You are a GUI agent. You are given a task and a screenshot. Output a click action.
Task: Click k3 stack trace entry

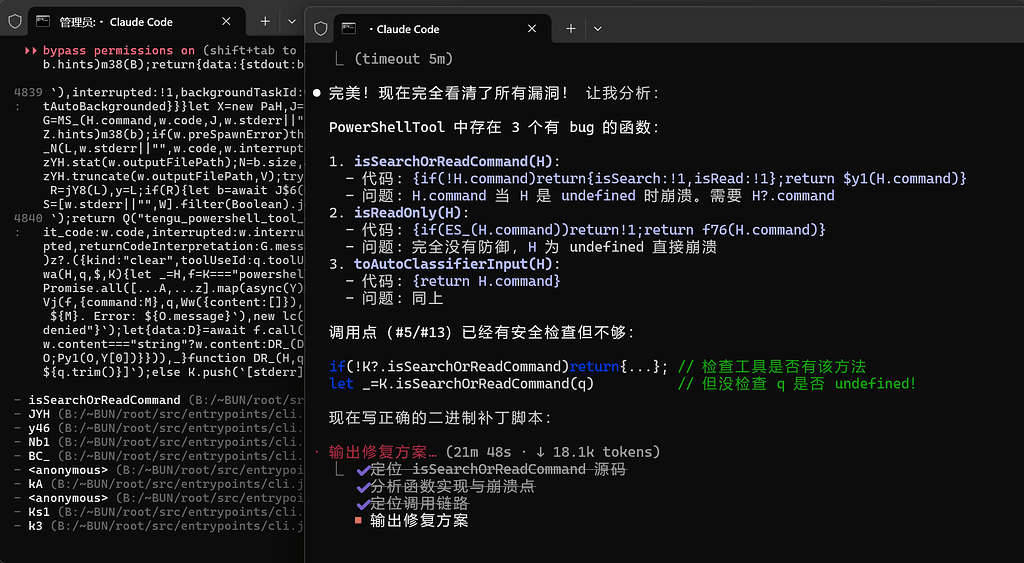coord(36,526)
